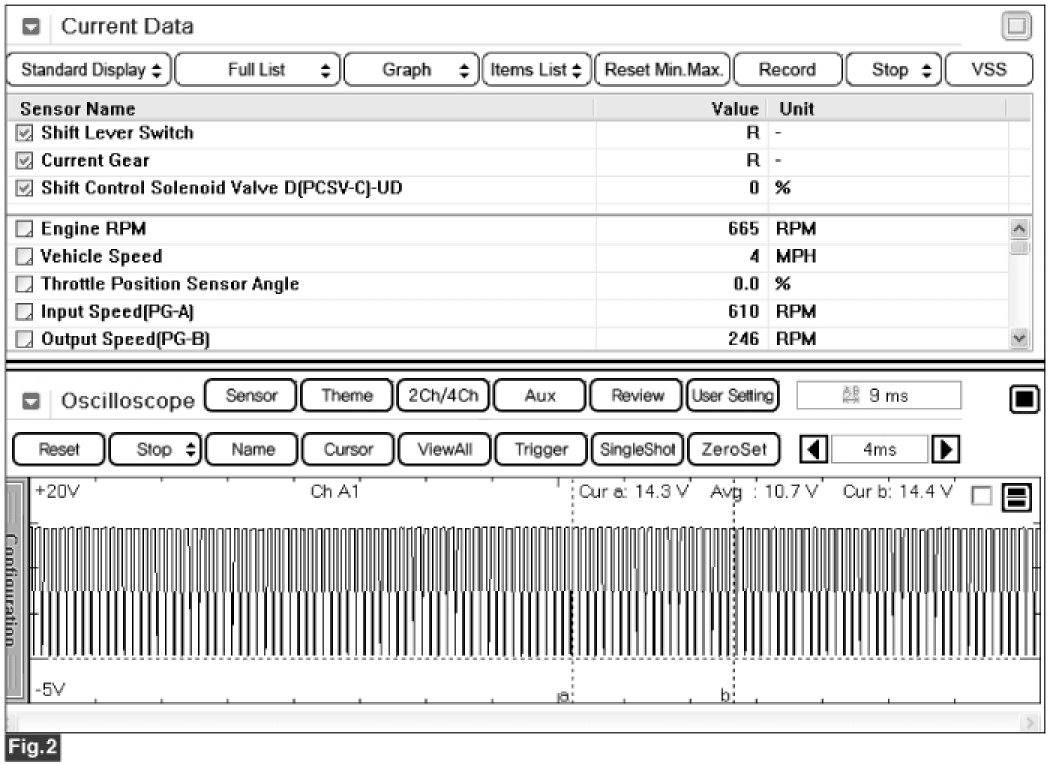Maximize Current Data panel using top-right square icon
Image resolution: width=1050 pixels, height=765 pixels.
1016,27
